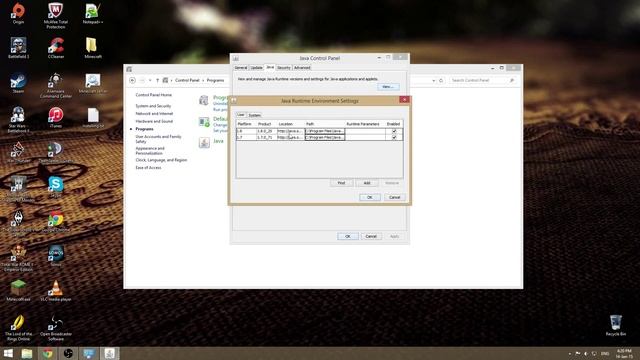The height and width of the screenshot is (360, 640).
Task: Launch Open Broadcaster Software shortcut
Action: pos(56,327)
